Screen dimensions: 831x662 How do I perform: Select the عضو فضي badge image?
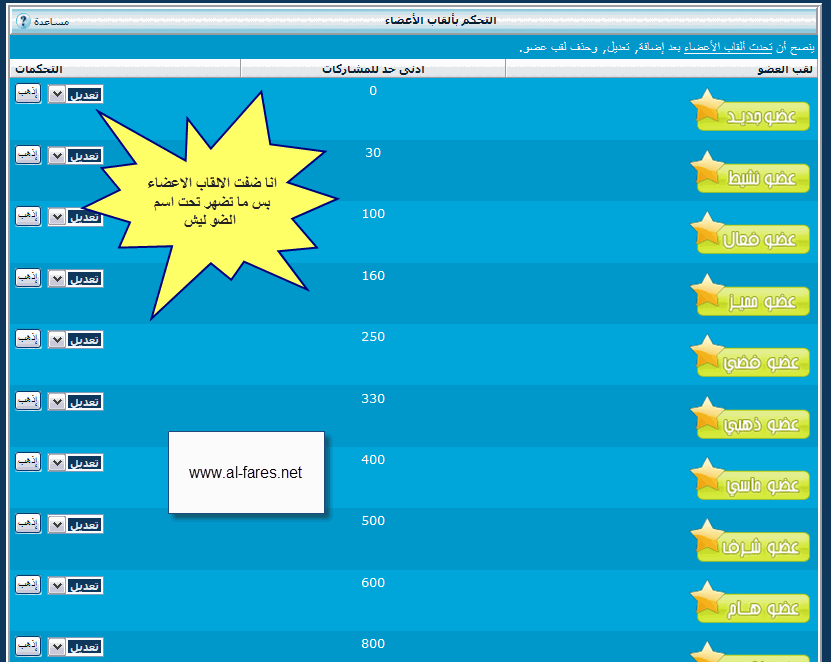coord(752,357)
